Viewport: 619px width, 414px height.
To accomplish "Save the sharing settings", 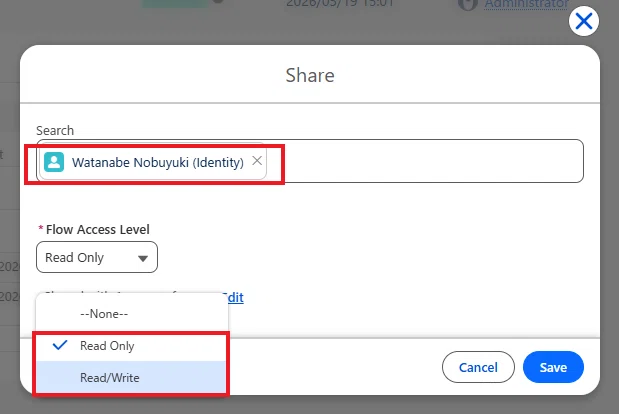I will pos(553,367).
